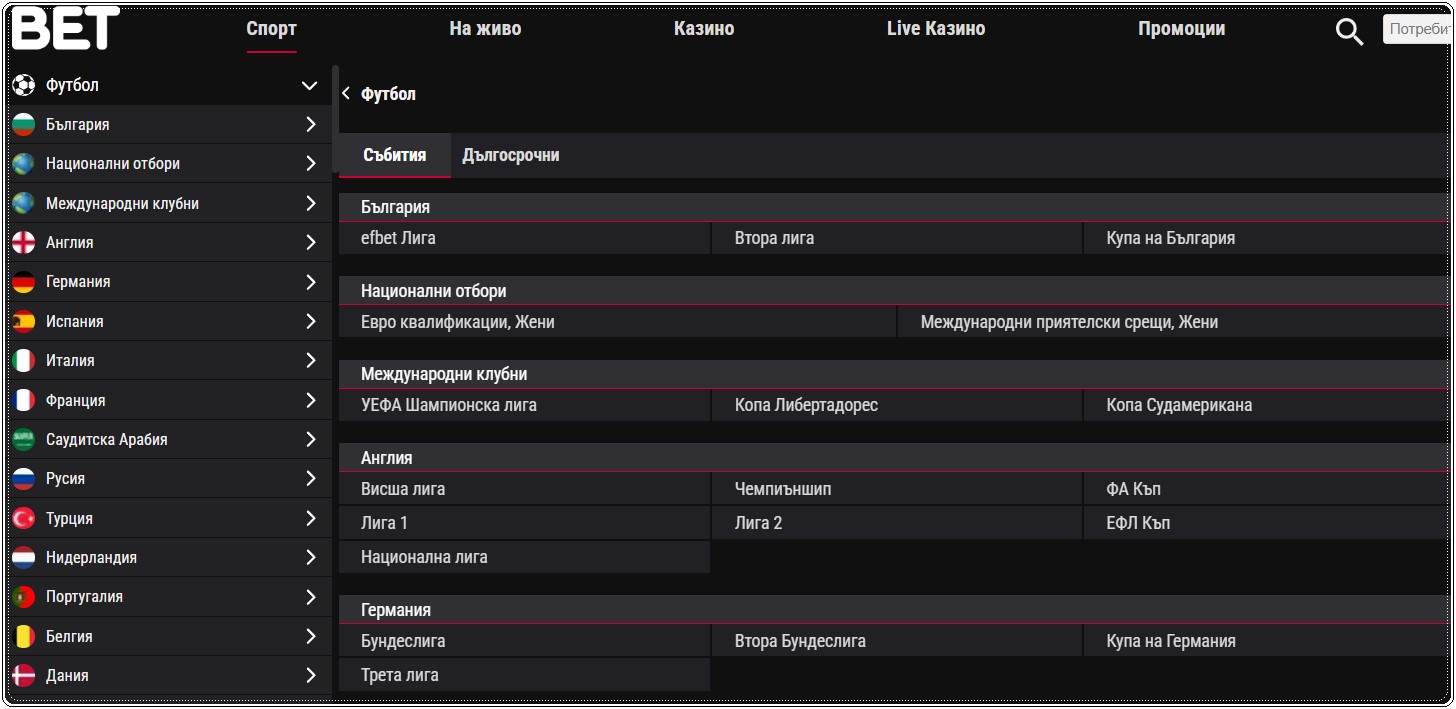Screen dimensions: 1456x709
Task: Switch to the Дългосрочни tab
Action: [510, 155]
